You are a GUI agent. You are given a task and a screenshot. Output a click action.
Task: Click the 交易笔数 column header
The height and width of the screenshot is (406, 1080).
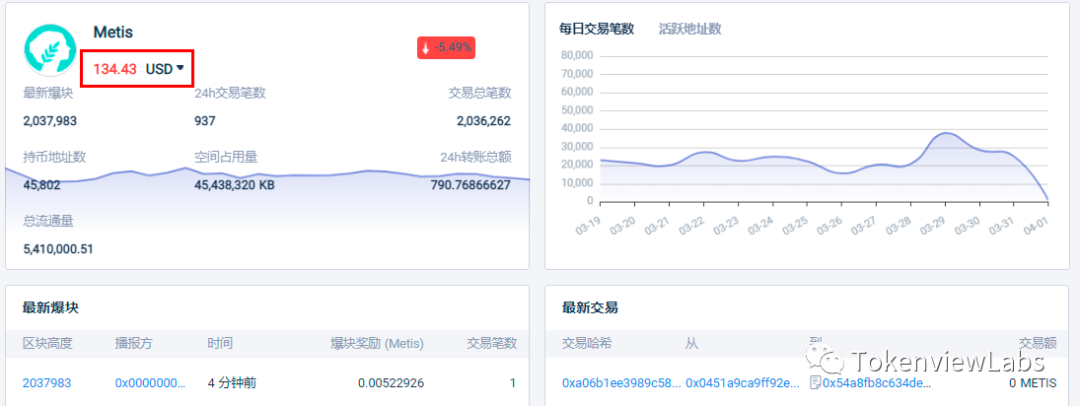point(492,343)
